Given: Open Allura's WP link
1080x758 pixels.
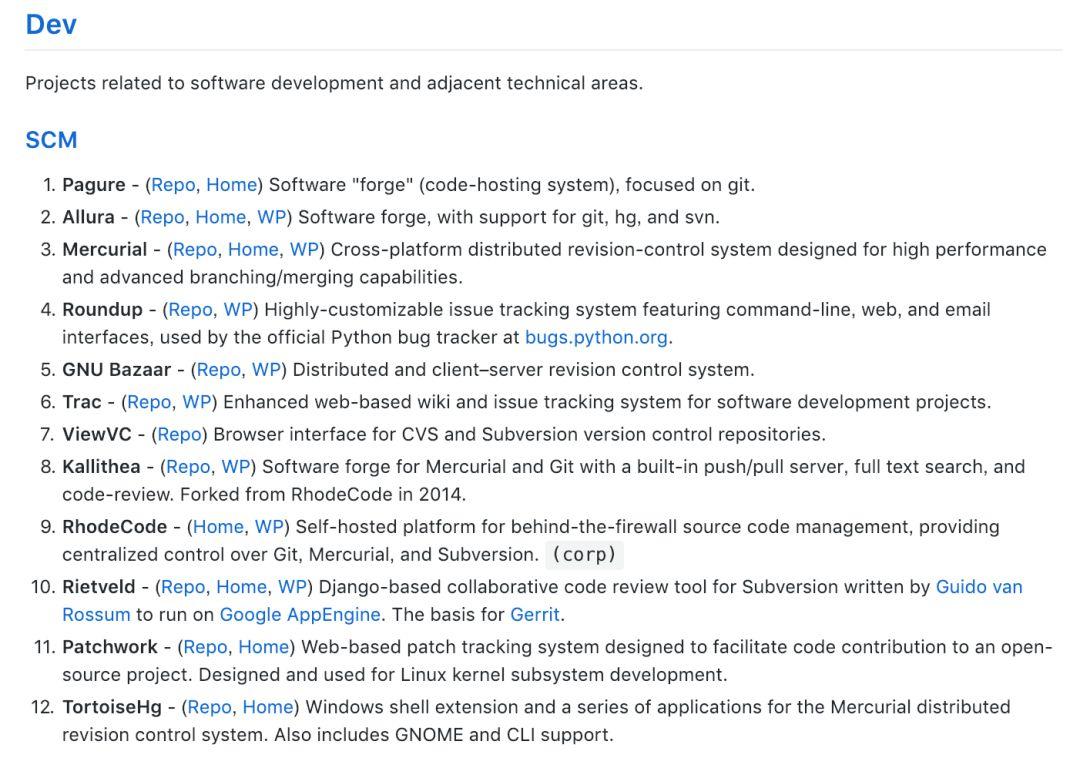Looking at the screenshot, I should coord(271,217).
